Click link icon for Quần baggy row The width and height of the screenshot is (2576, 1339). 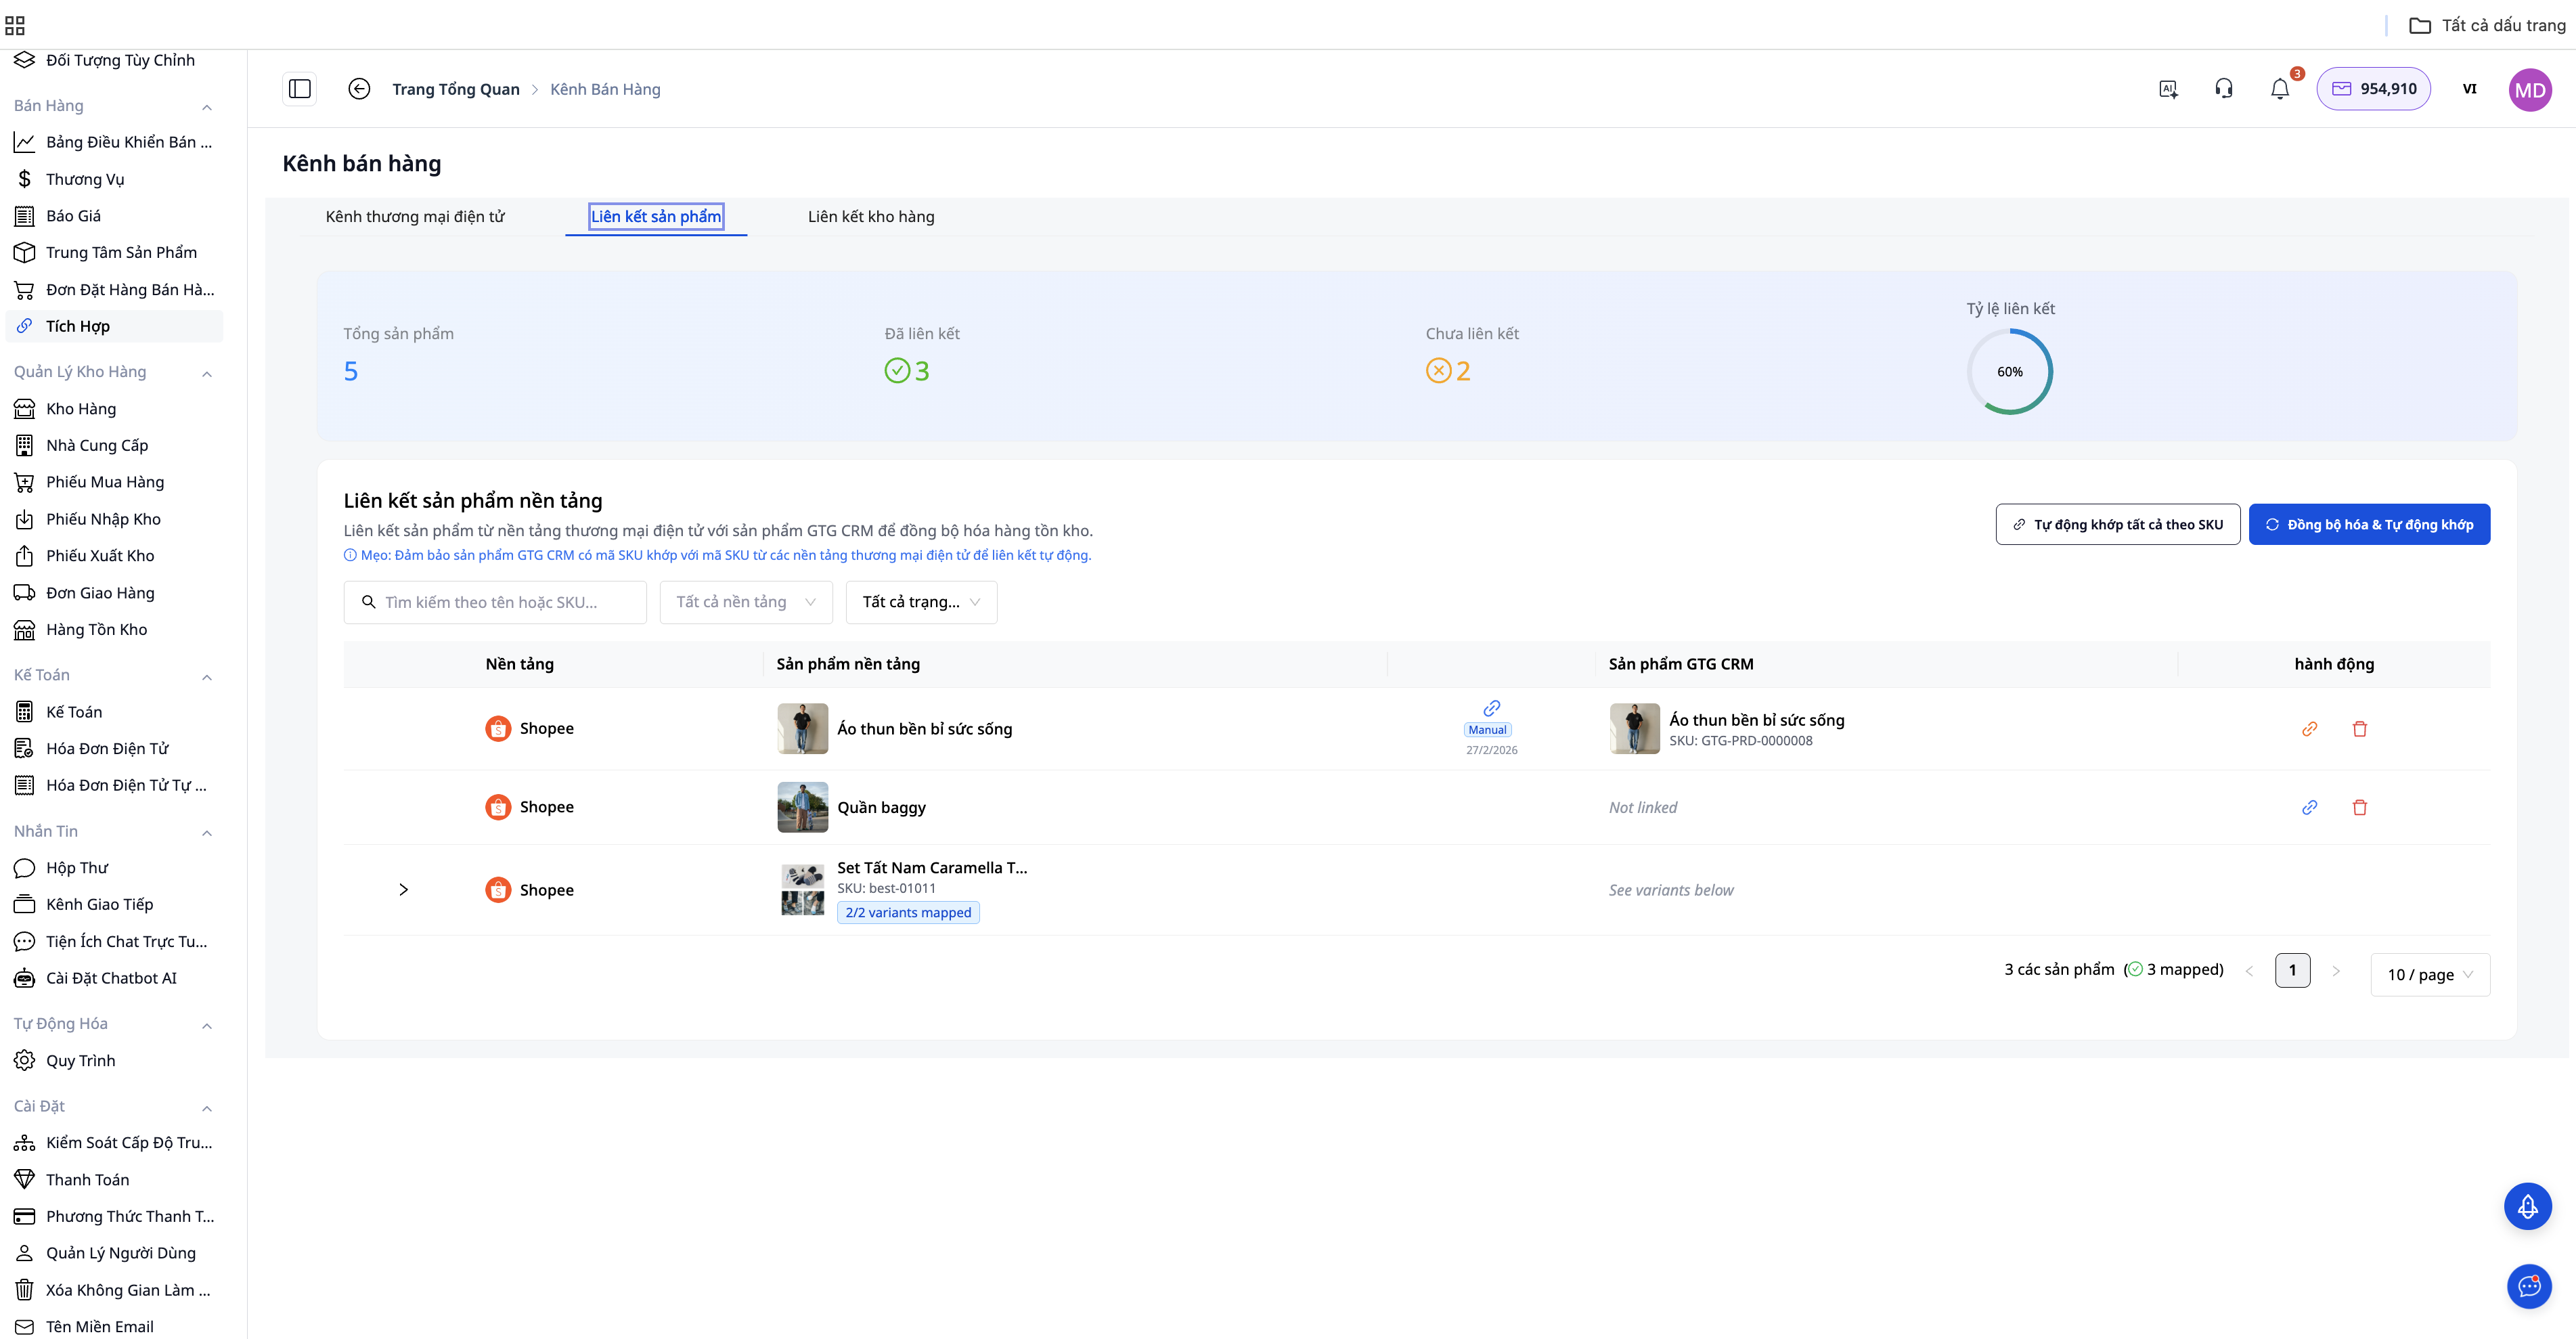point(2309,807)
